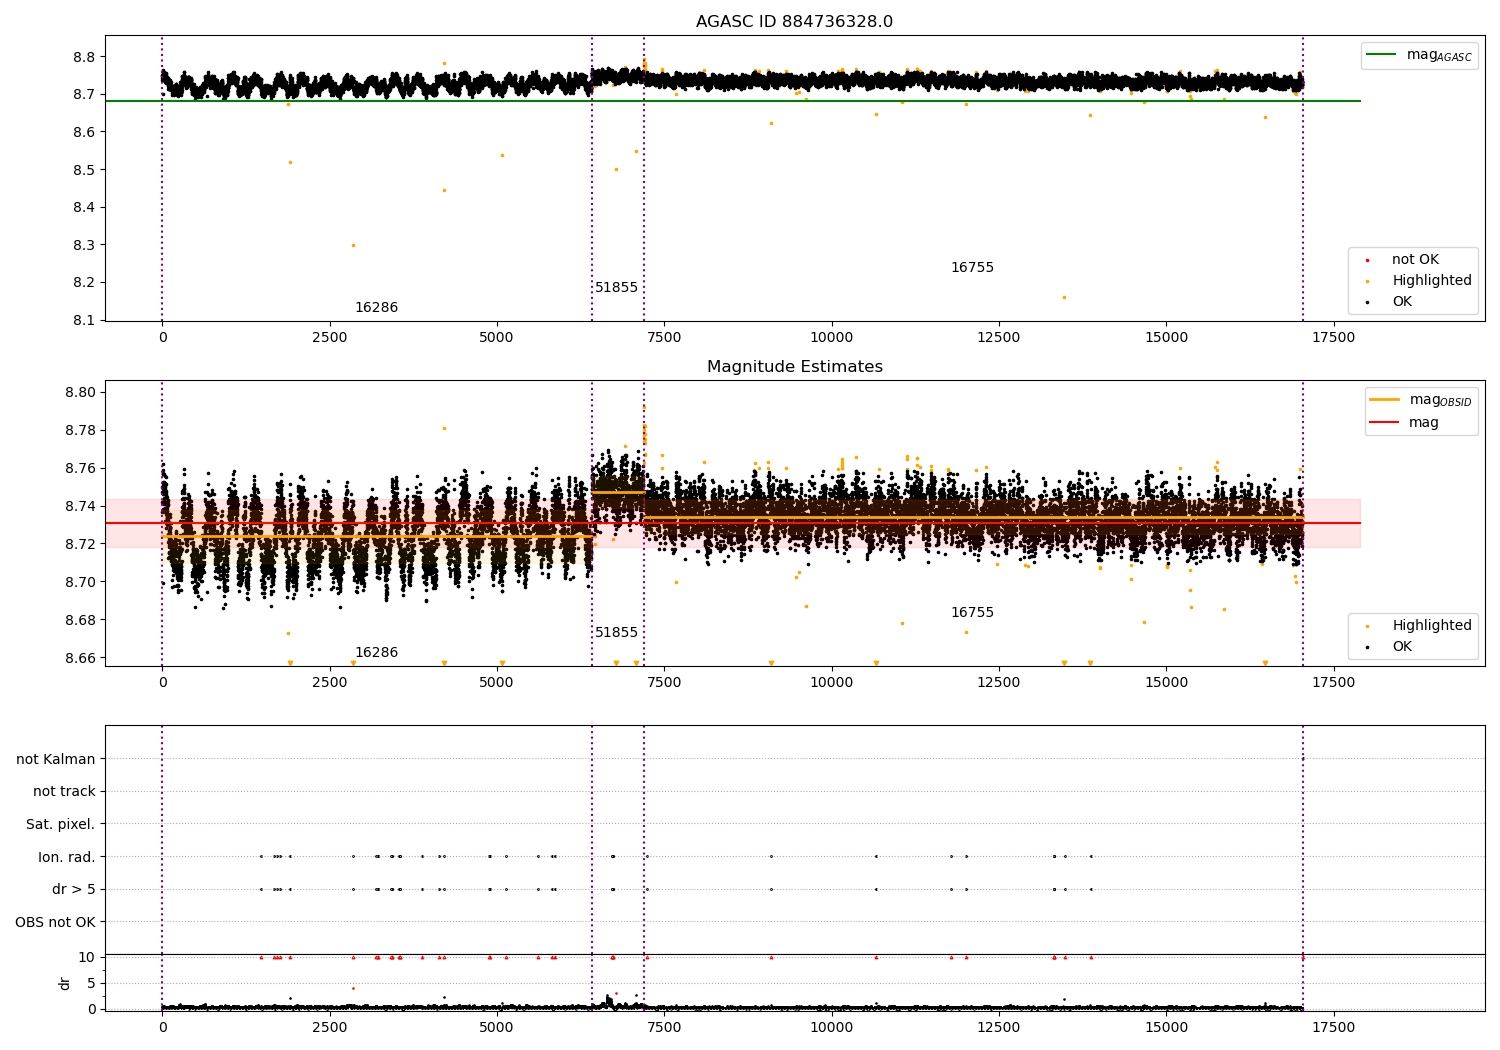The height and width of the screenshot is (1050, 1500).
Task: Click the 10 tick on the dr axis
Action: (87, 957)
